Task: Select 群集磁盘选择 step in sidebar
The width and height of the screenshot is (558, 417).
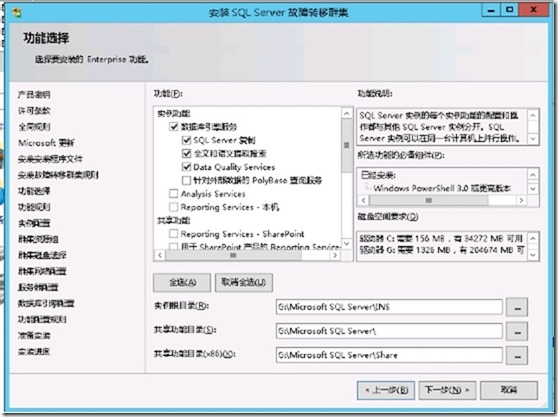Action: 42,255
